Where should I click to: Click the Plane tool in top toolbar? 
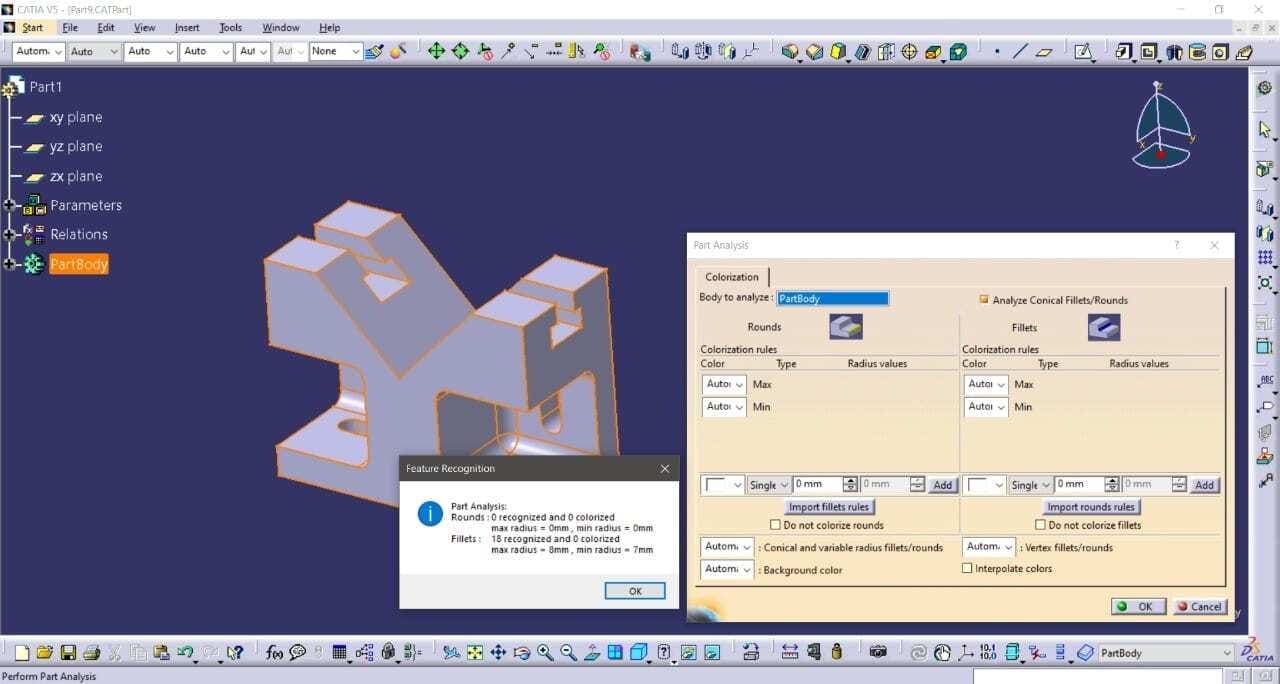click(1045, 52)
